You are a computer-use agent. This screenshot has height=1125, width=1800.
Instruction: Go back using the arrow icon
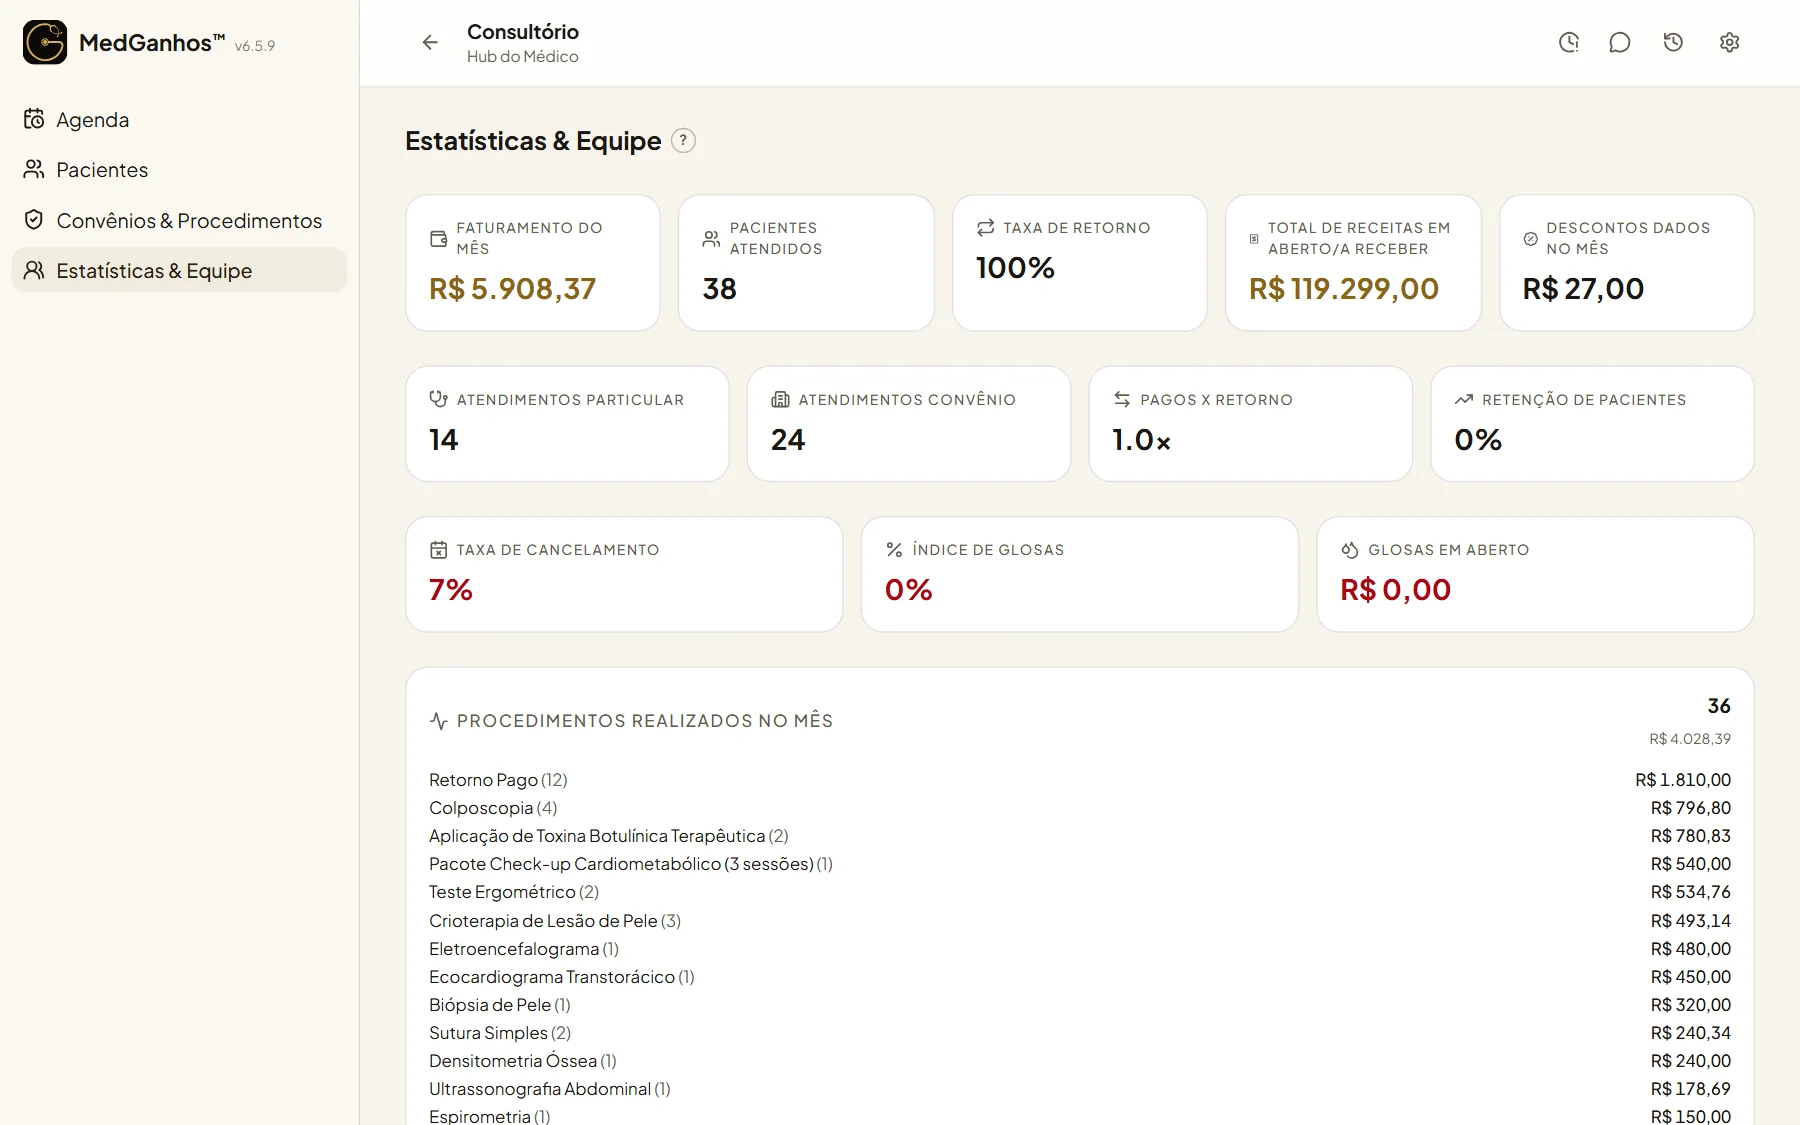pyautogui.click(x=430, y=42)
